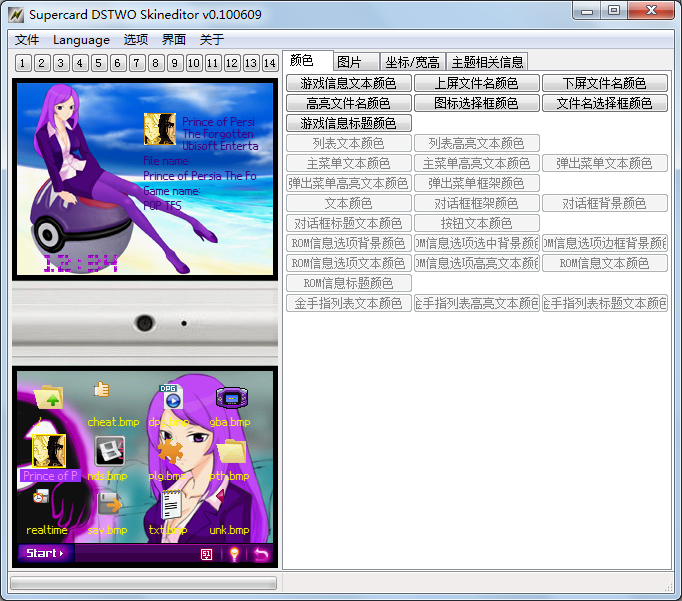Image resolution: width=682 pixels, height=601 pixels.
Task: Click the 'The Forgotten' title line
Action: click(218, 134)
